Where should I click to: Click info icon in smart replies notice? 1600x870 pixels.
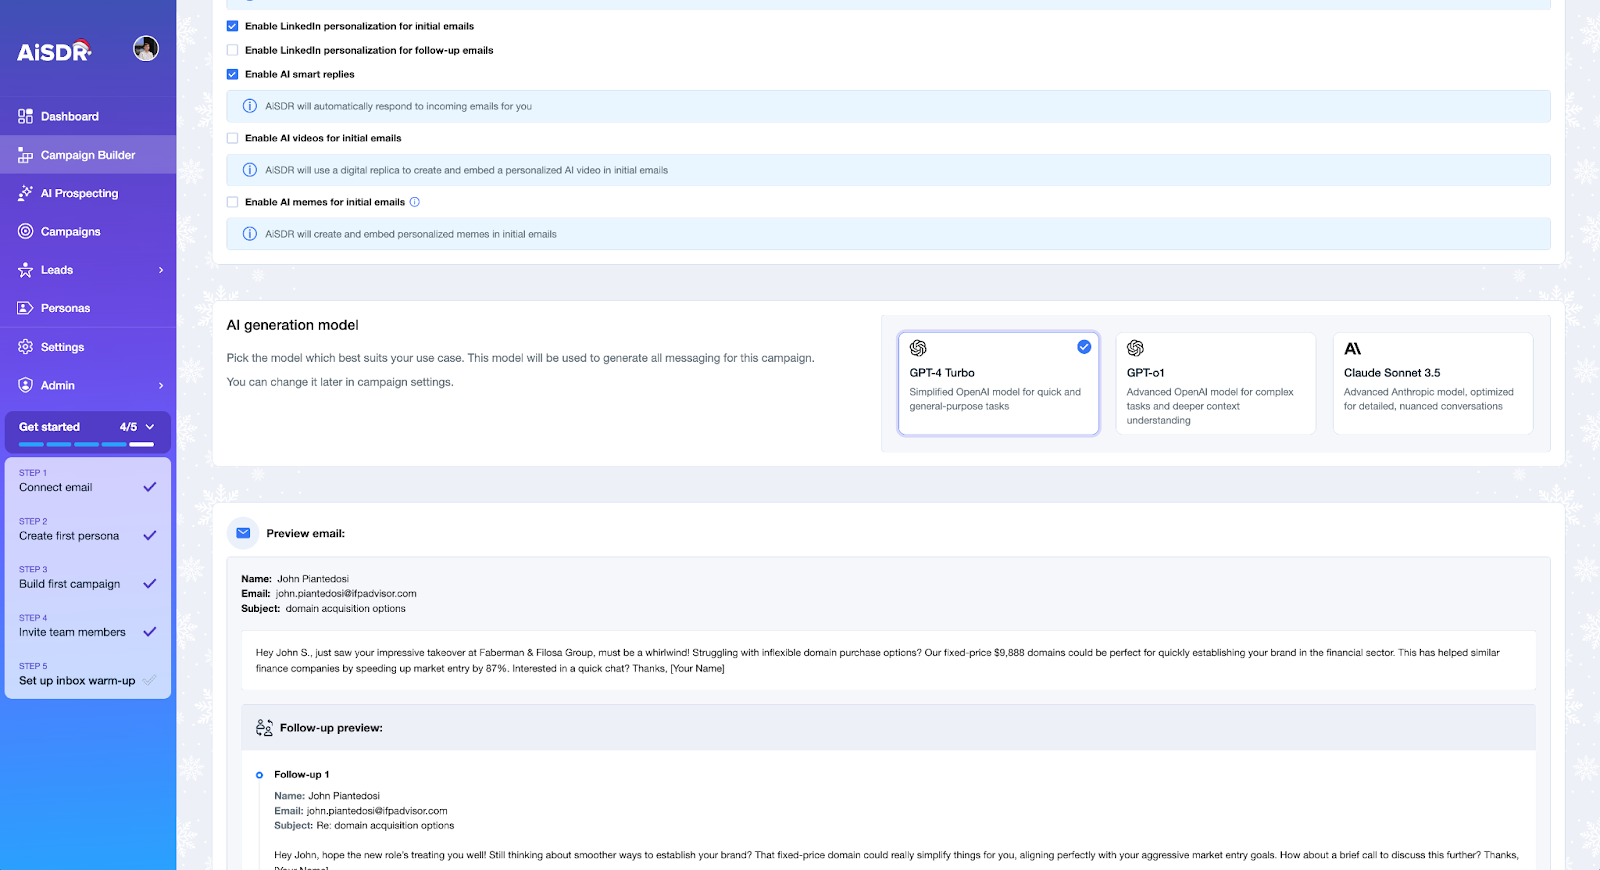pyautogui.click(x=250, y=106)
